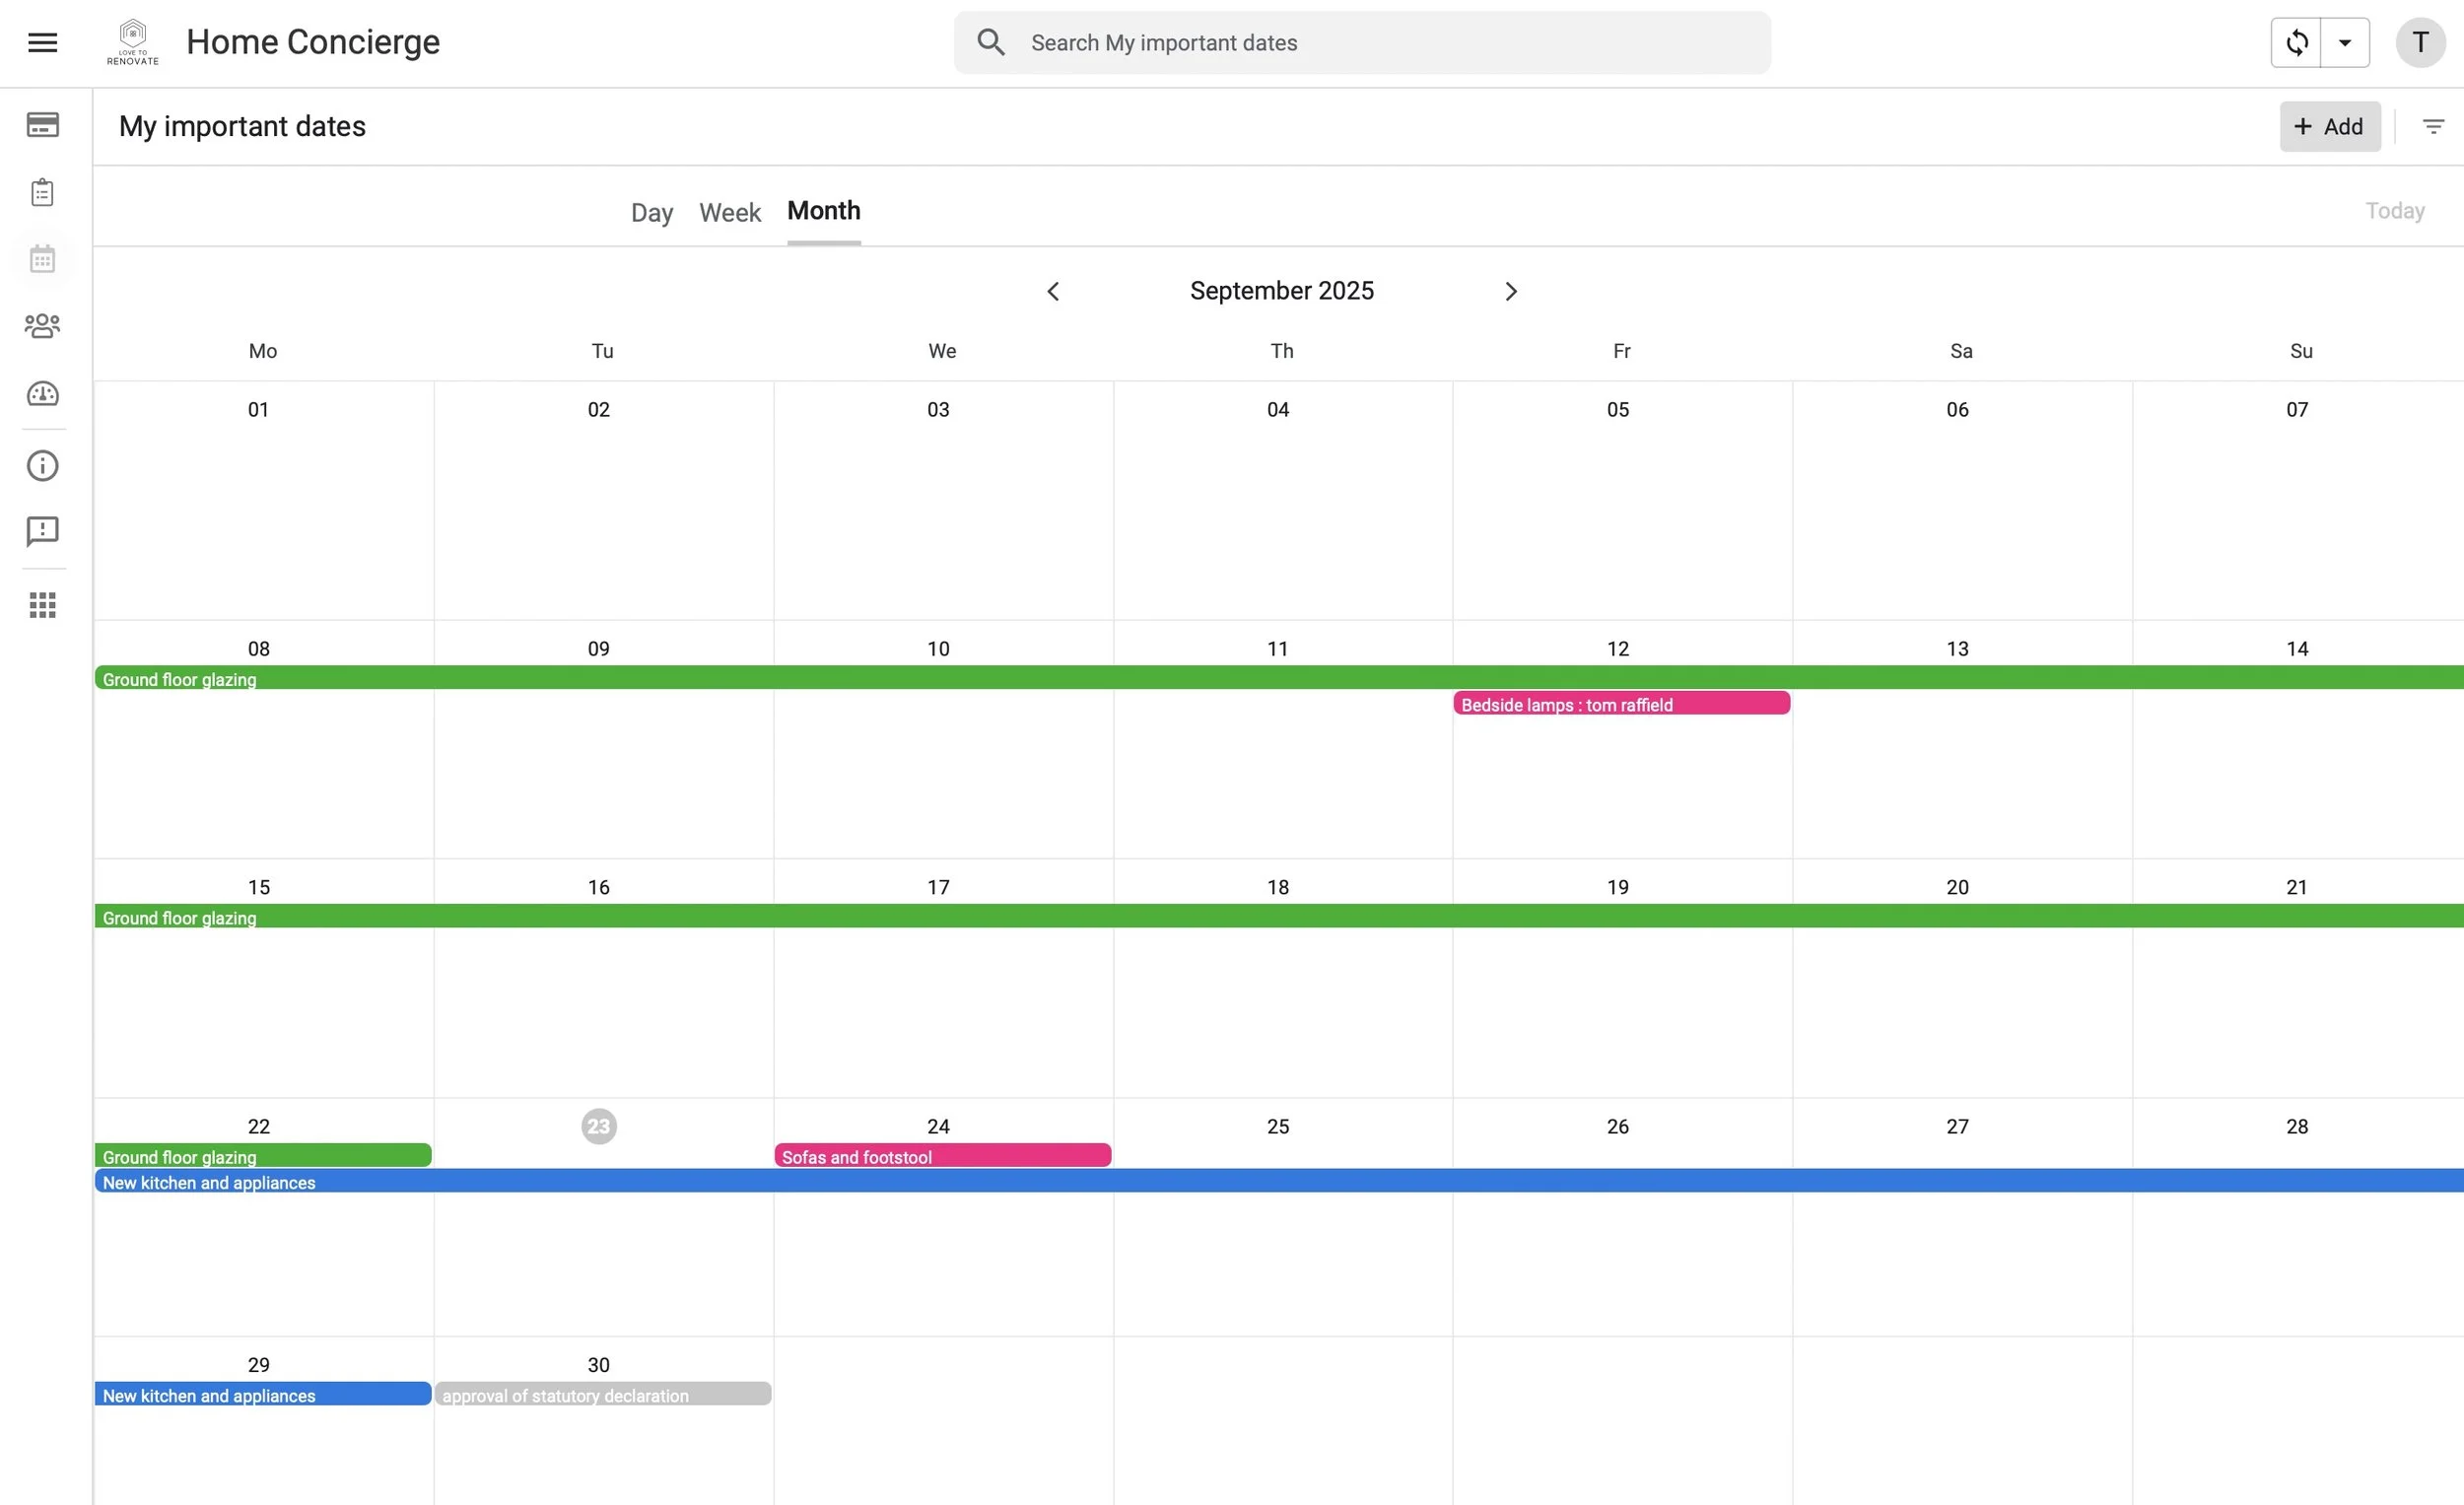Click the Add button
2464x1505 pixels.
coord(2328,126)
